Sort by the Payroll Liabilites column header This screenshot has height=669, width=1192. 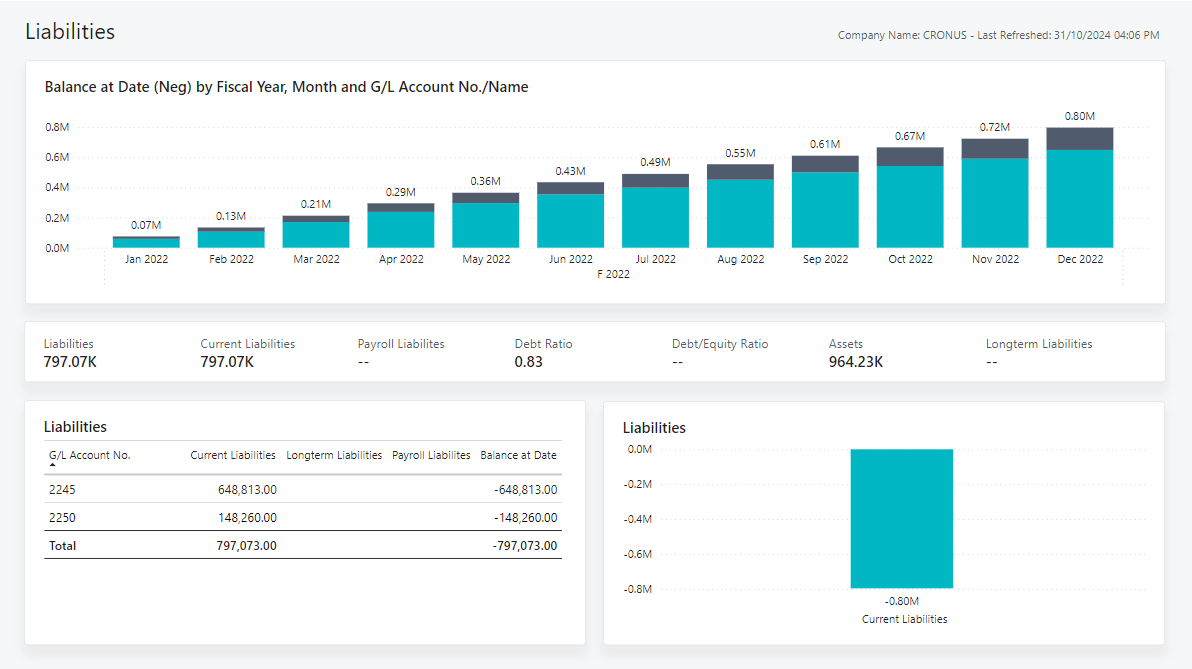430,455
